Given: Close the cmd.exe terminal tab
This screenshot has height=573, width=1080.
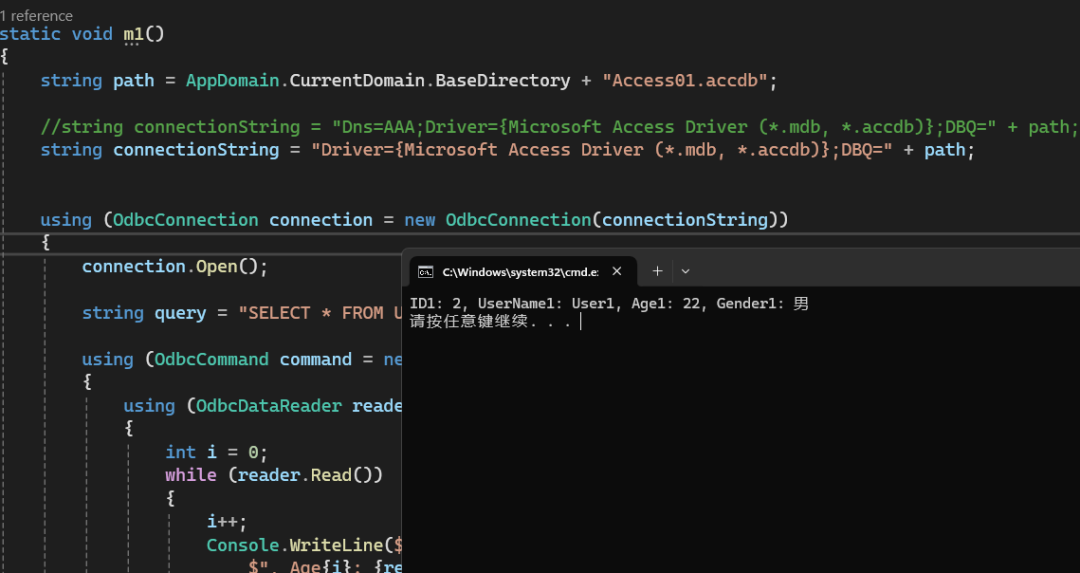Looking at the screenshot, I should [617, 271].
